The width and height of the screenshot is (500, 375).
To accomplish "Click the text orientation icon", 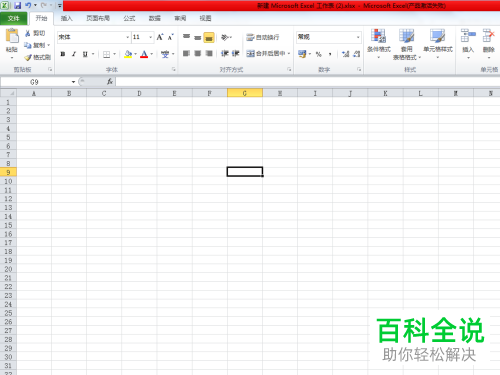I will pos(225,37).
